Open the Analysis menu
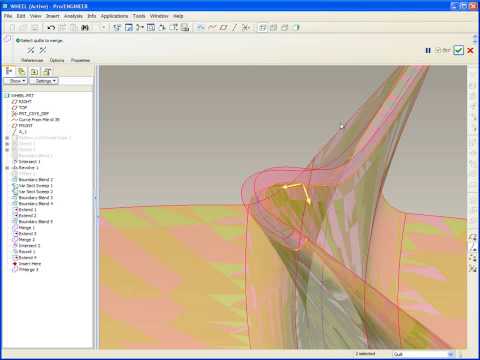Screen dimensions: 480x360 click(x=73, y=16)
